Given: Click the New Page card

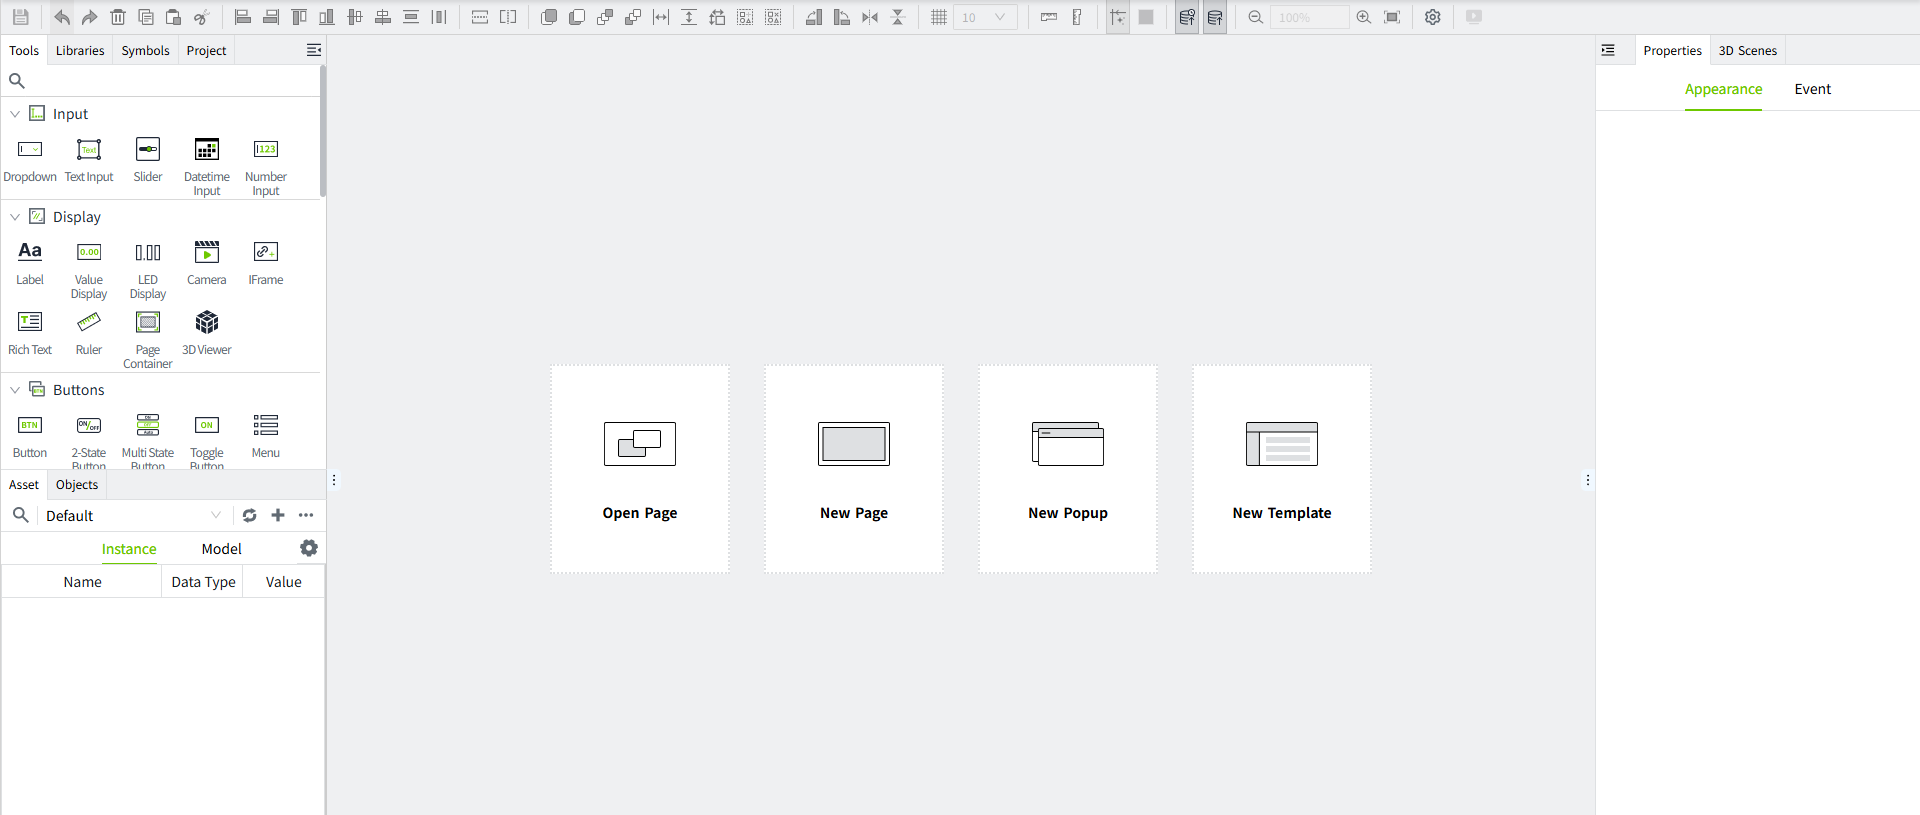Looking at the screenshot, I should coord(854,469).
